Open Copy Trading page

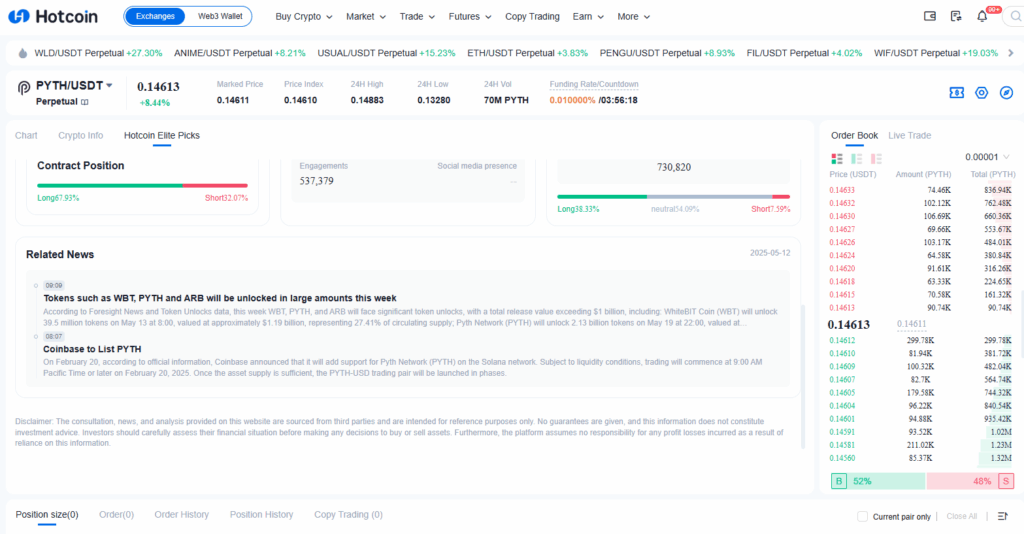click(532, 16)
